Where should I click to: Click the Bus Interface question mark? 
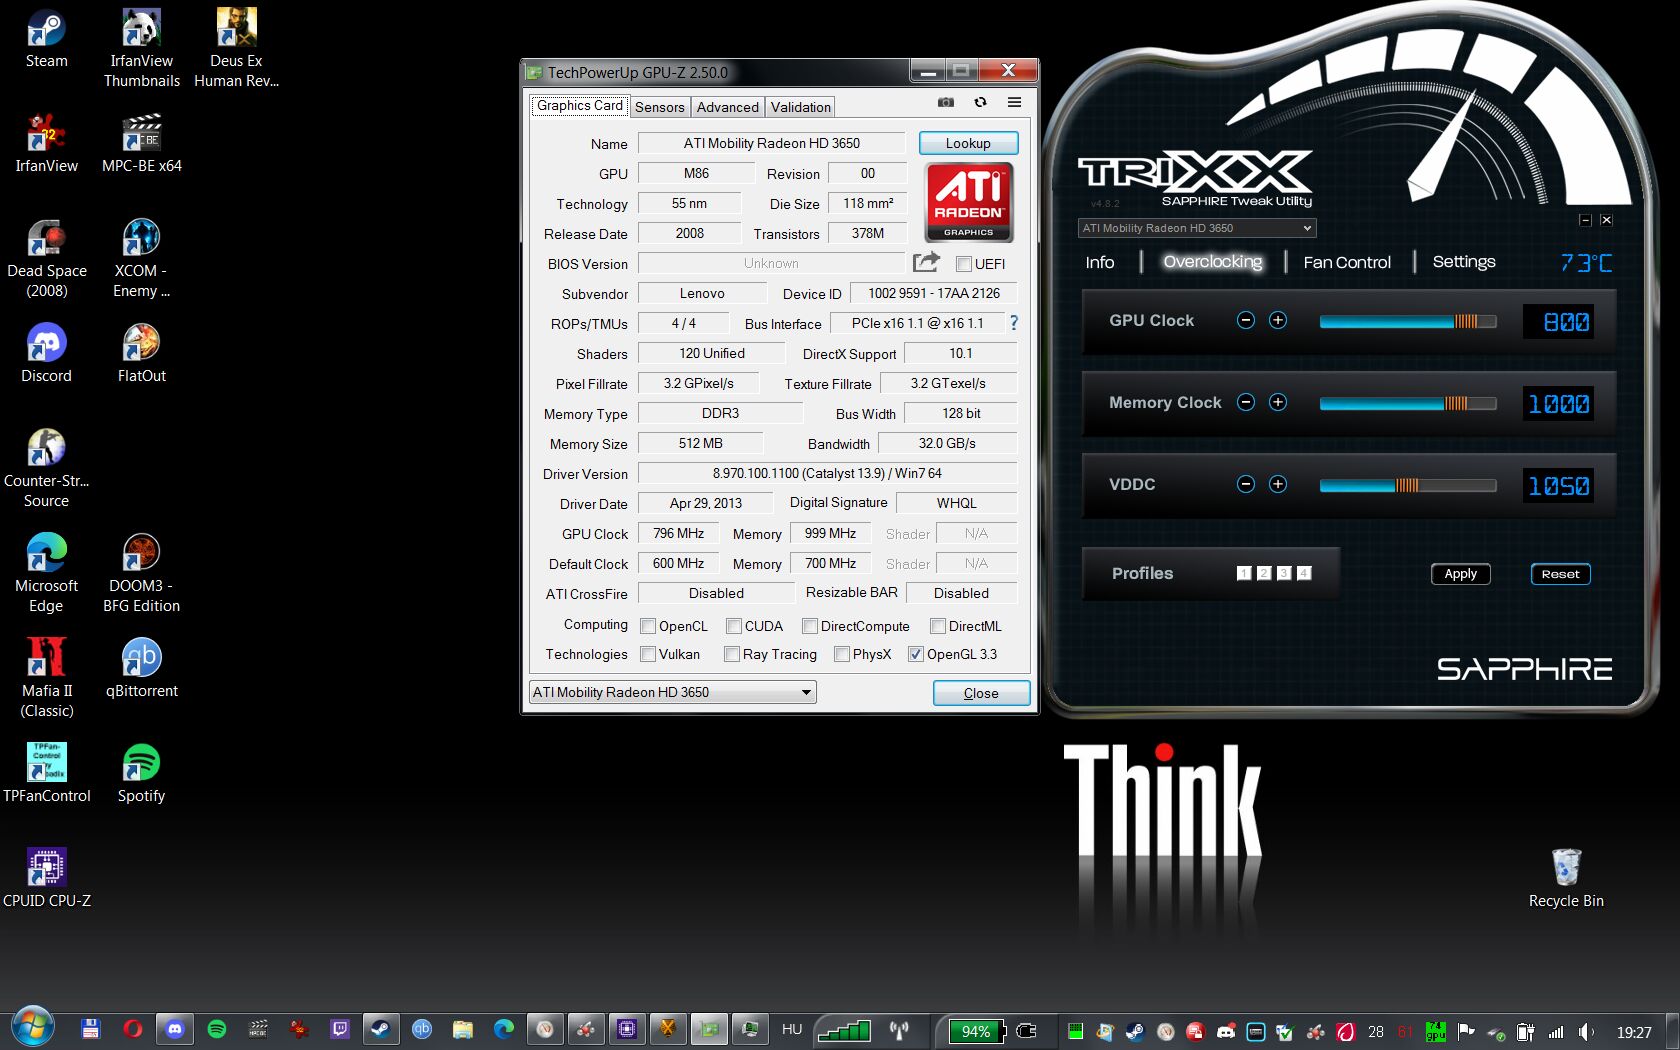1014,323
